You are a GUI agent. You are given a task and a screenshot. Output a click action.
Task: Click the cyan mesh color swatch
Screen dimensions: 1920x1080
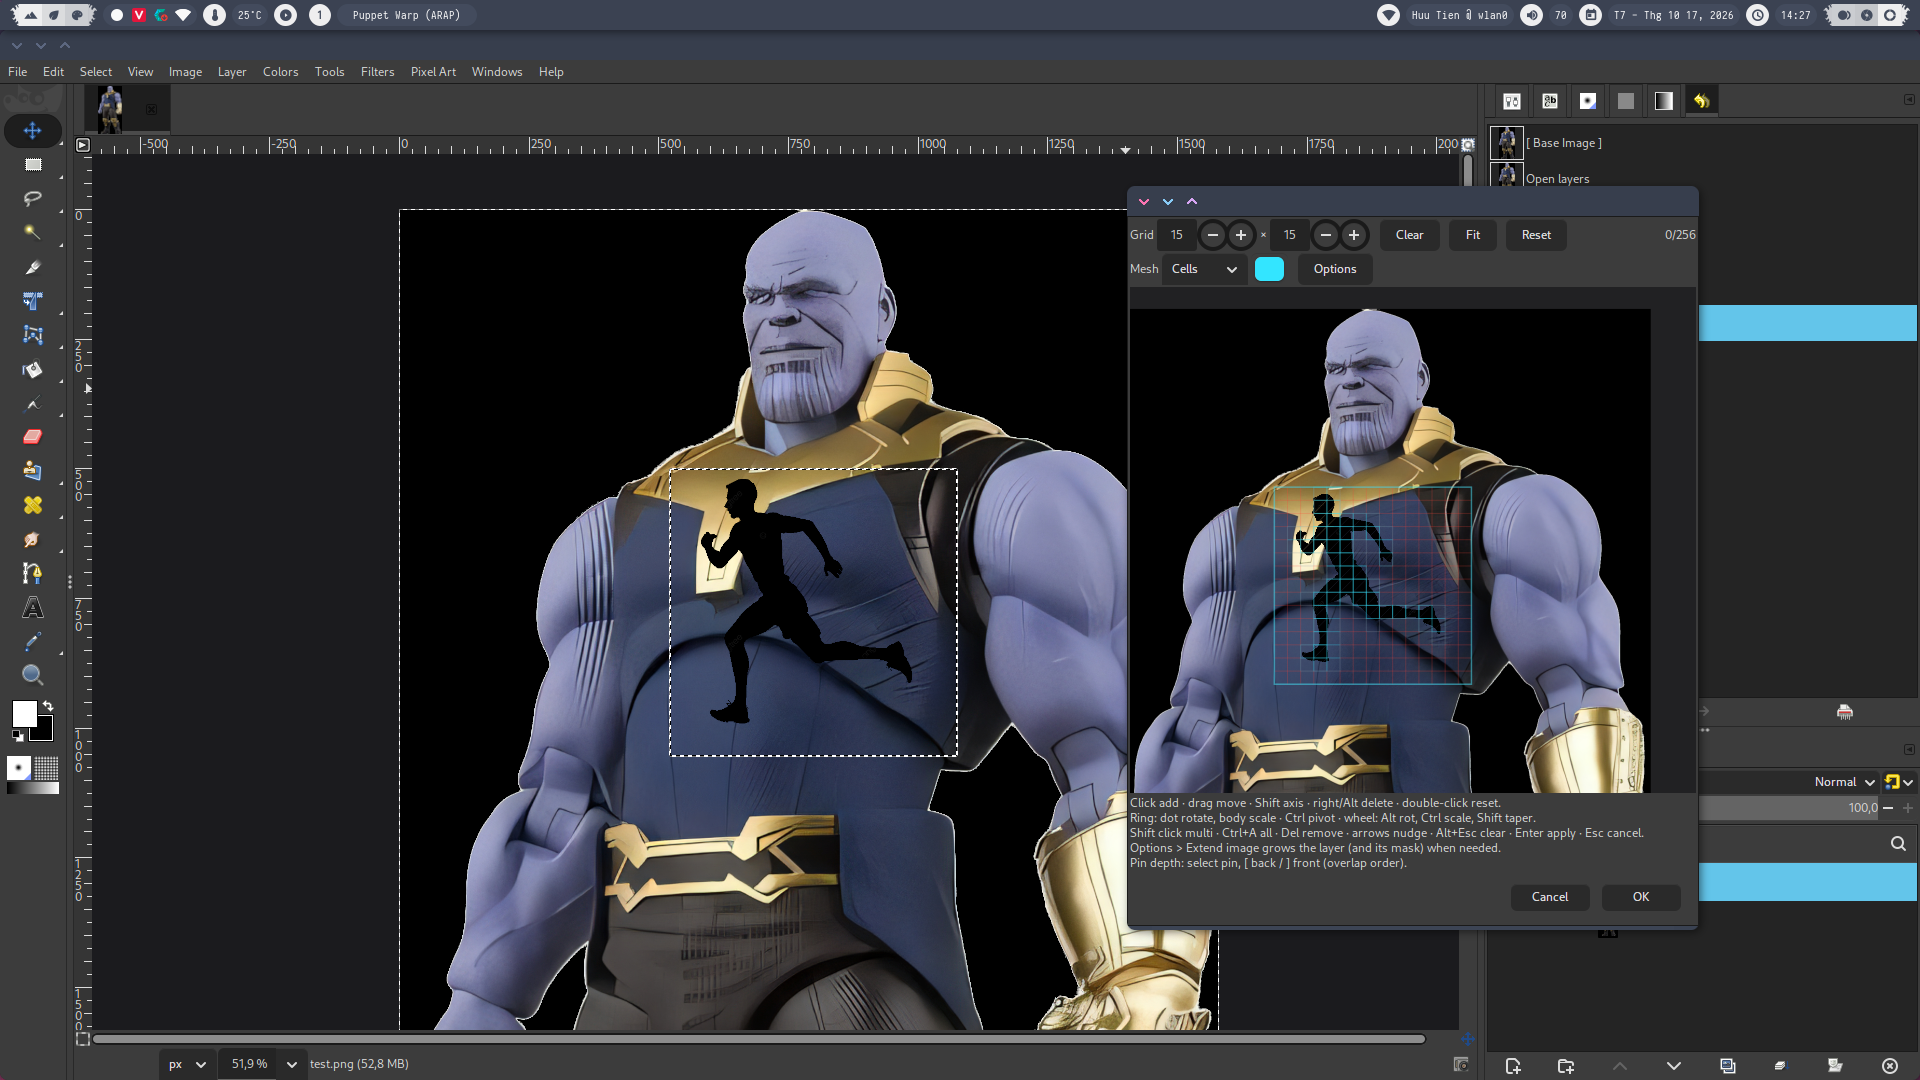pos(1269,269)
